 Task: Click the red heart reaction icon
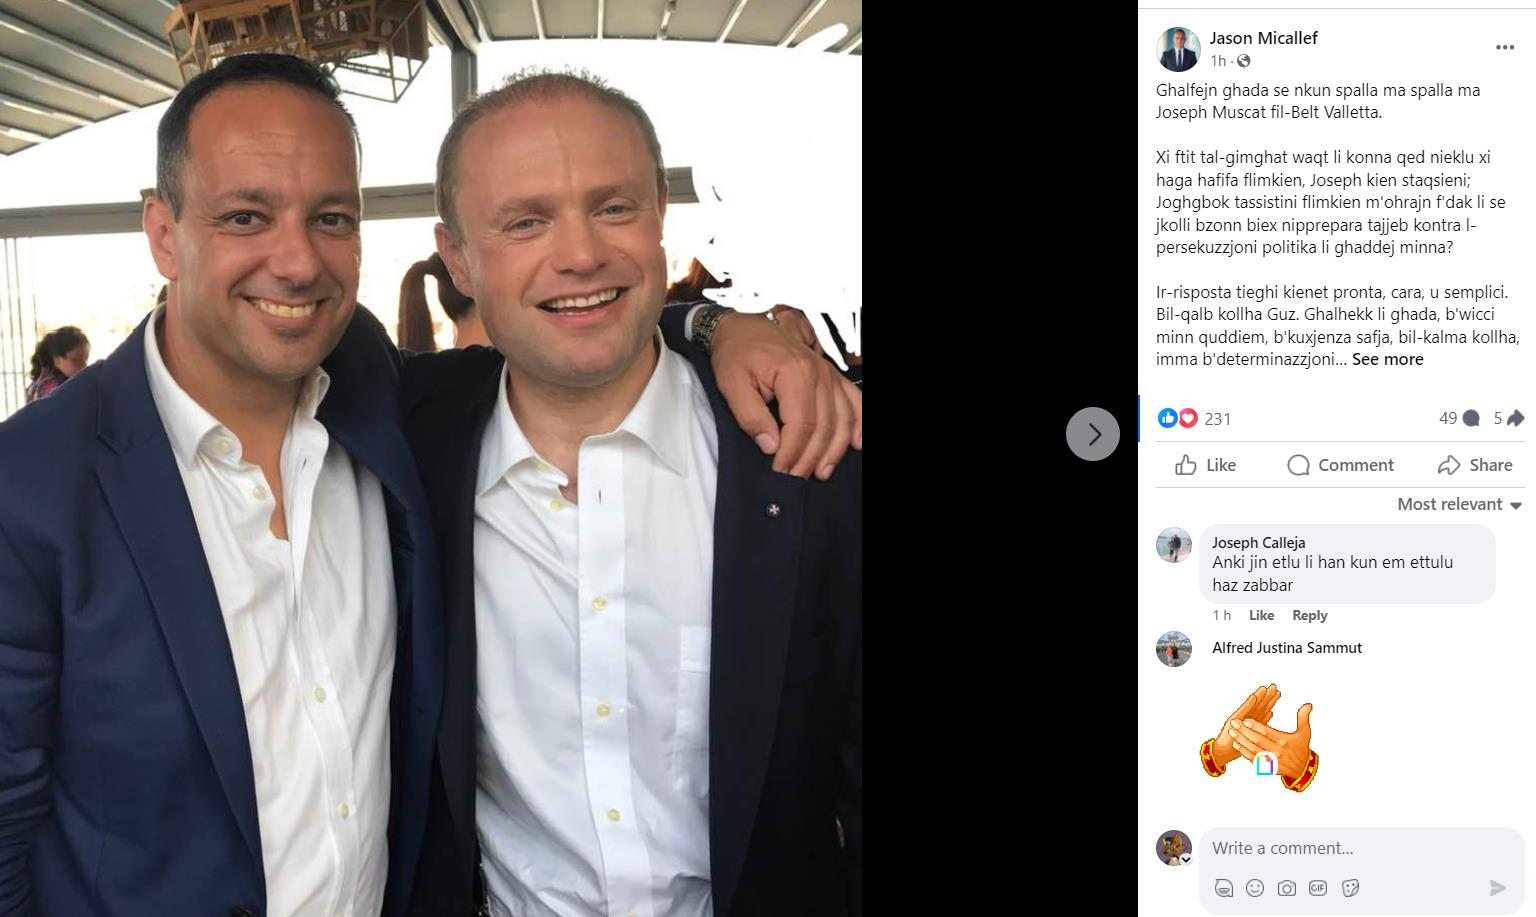point(1187,418)
